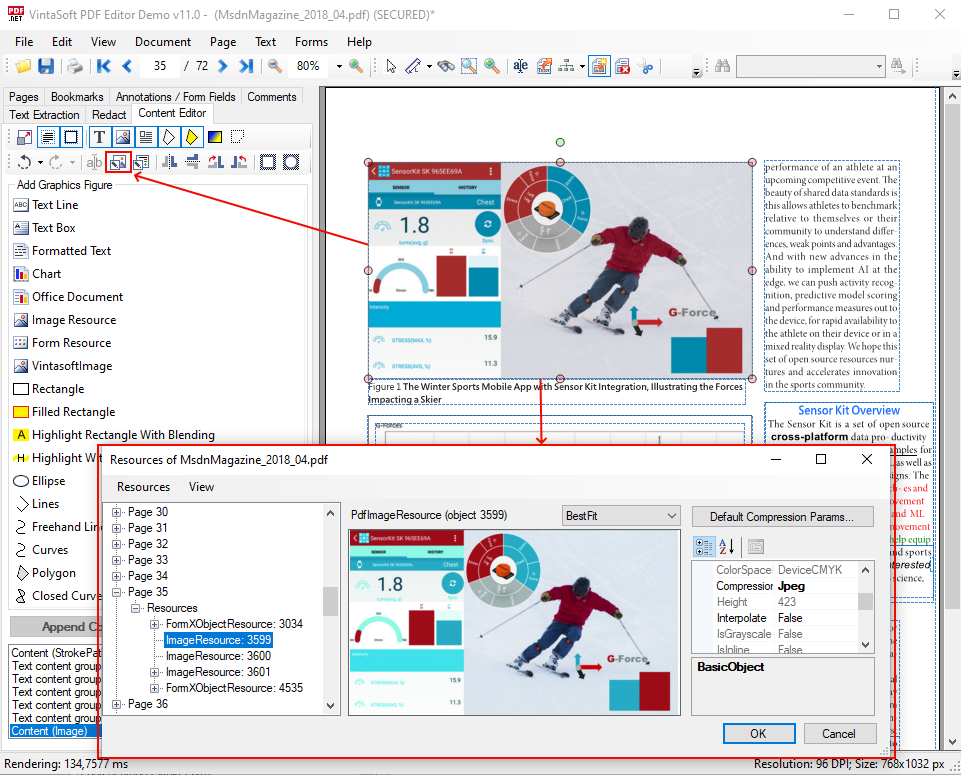Toggle the yellow filled path figures button
The width and height of the screenshot is (961, 775).
coord(192,137)
